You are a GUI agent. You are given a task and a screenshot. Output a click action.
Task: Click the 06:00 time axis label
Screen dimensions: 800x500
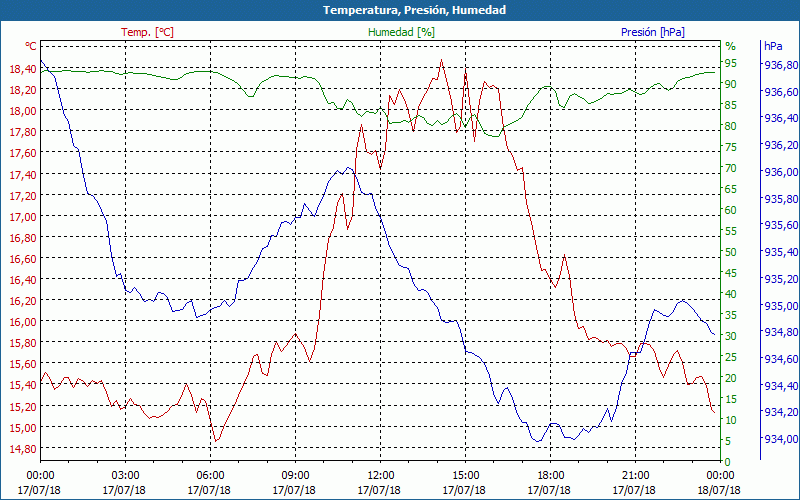tap(210, 476)
